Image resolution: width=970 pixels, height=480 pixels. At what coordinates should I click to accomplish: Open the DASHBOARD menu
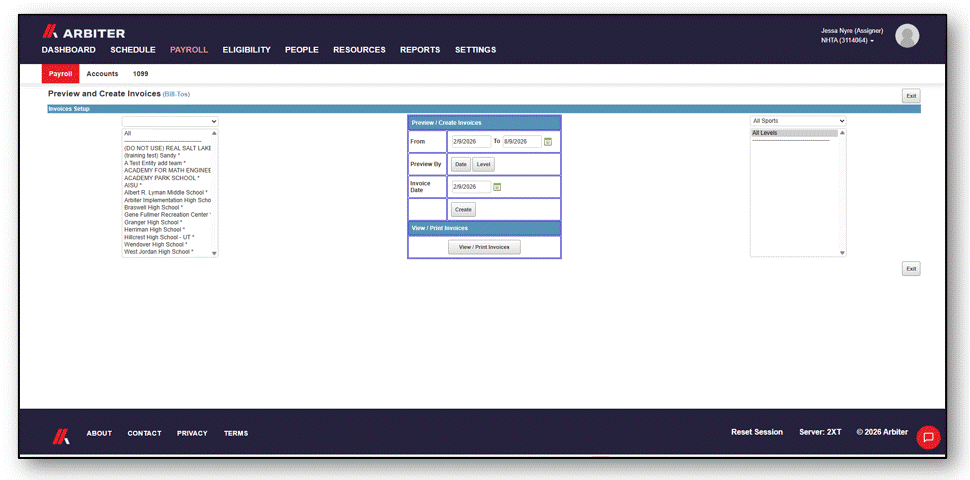click(69, 50)
